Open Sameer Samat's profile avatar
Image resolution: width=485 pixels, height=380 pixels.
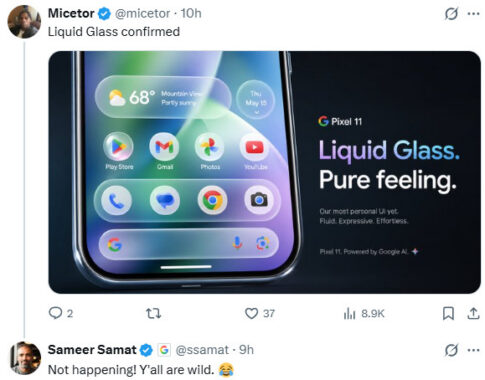click(24, 358)
